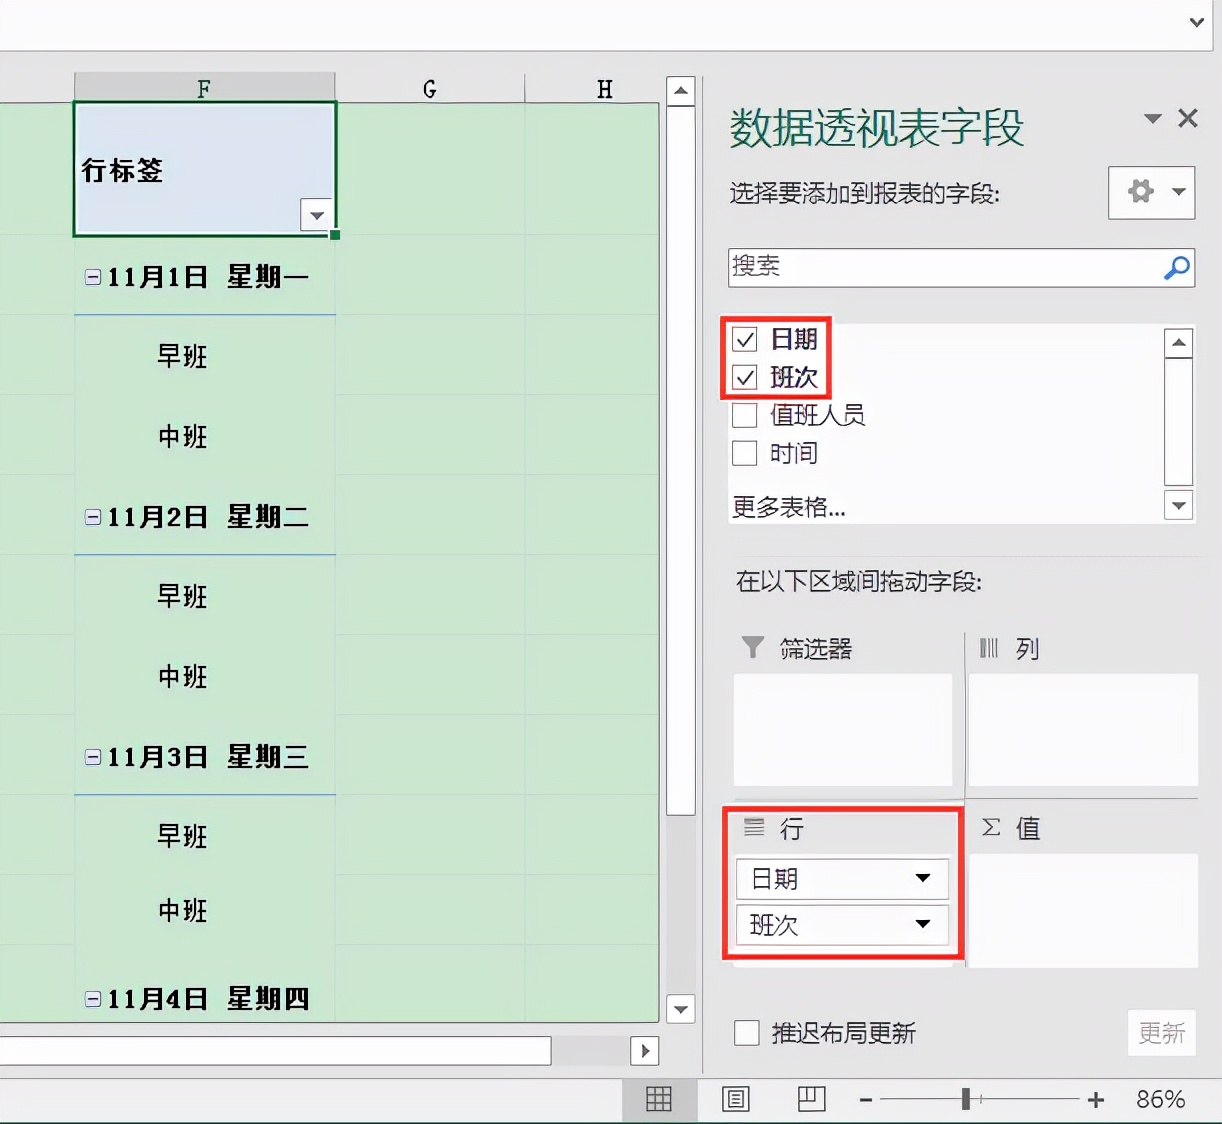Switch to Normal view in status bar

[x=659, y=1100]
